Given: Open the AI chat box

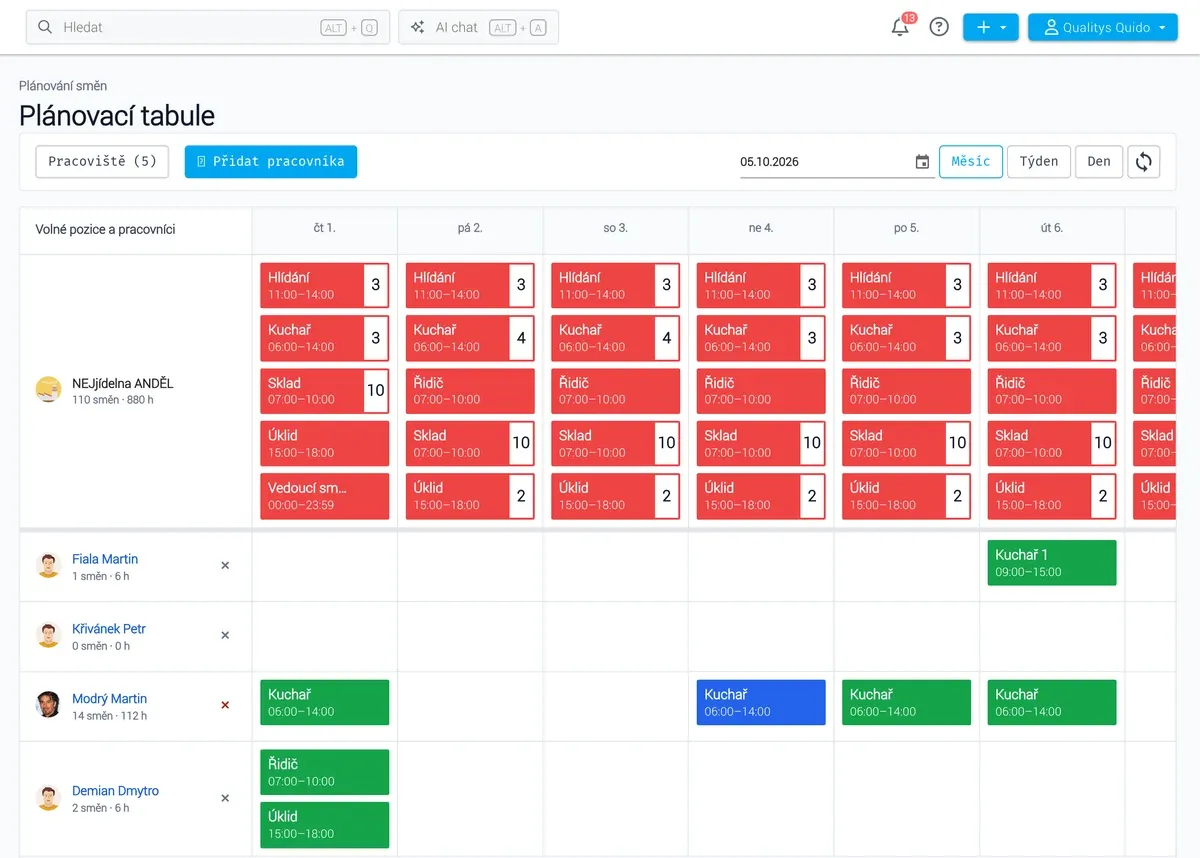Looking at the screenshot, I should [478, 27].
